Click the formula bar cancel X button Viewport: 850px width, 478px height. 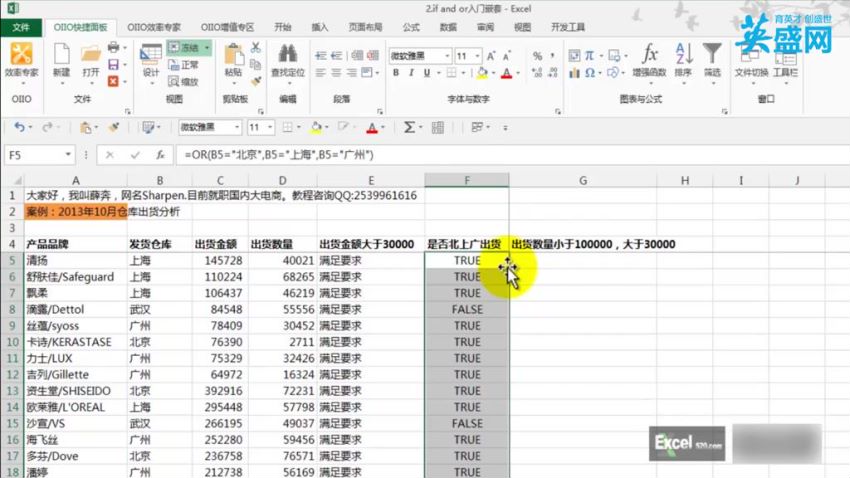click(x=110, y=155)
